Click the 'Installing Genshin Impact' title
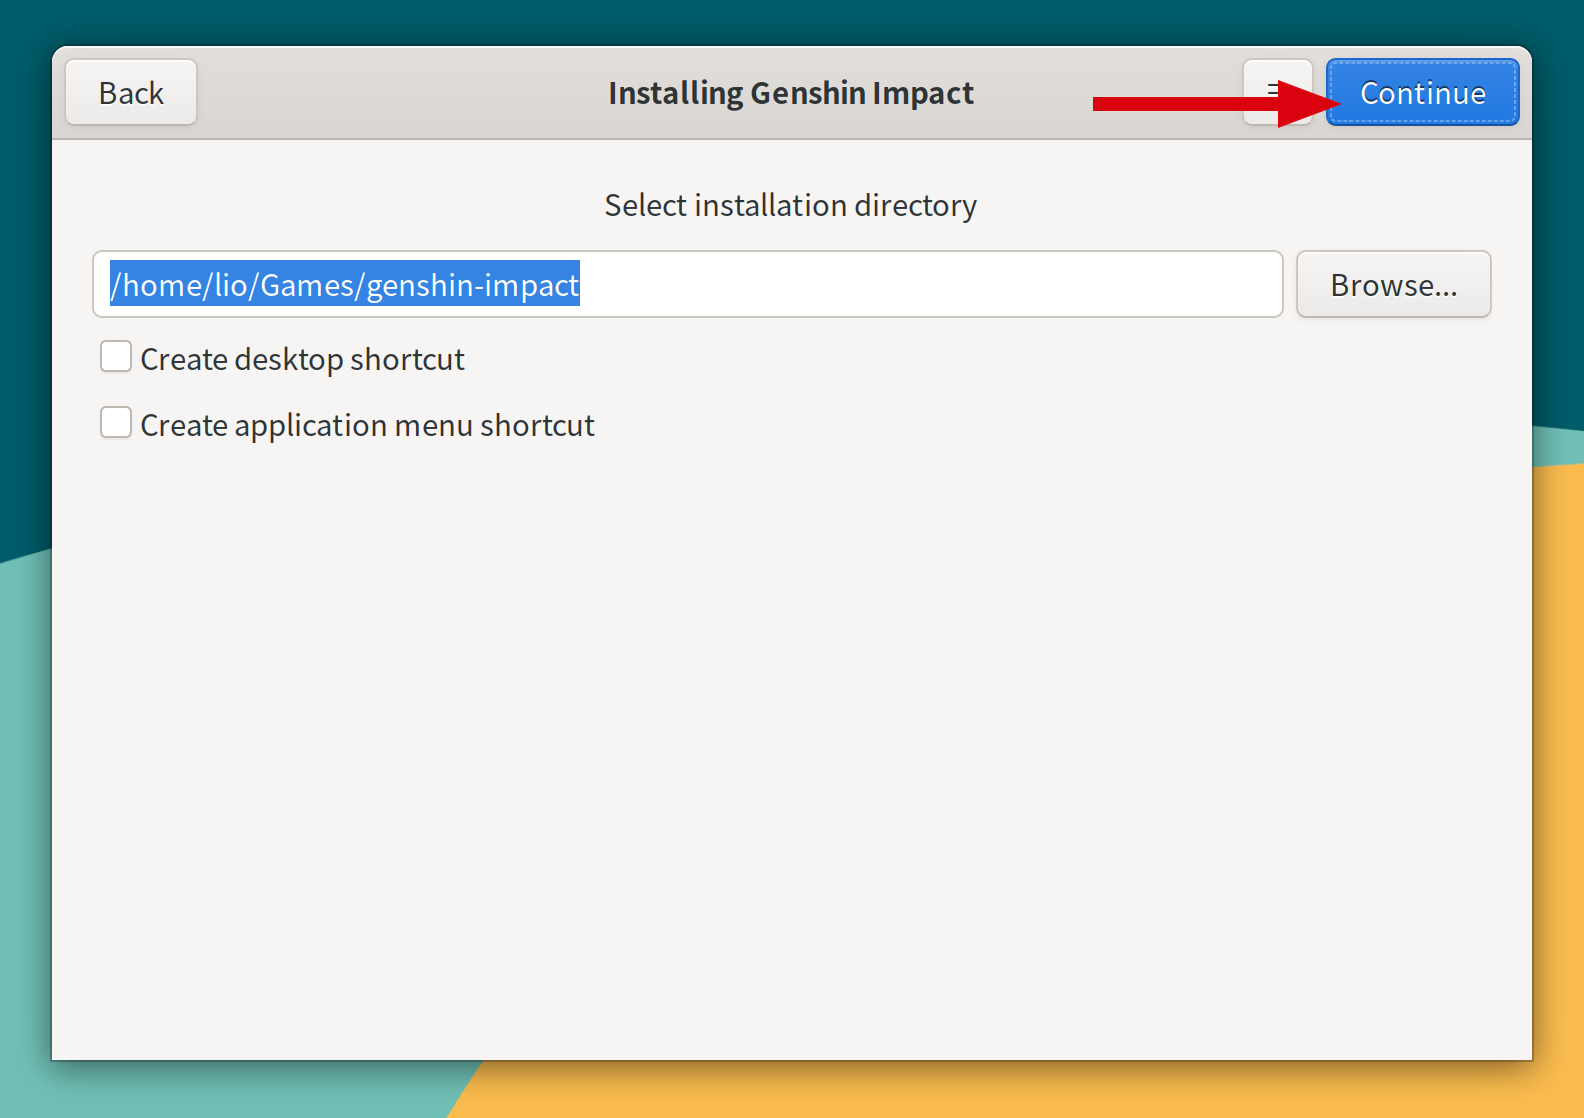This screenshot has height=1118, width=1584. click(790, 93)
